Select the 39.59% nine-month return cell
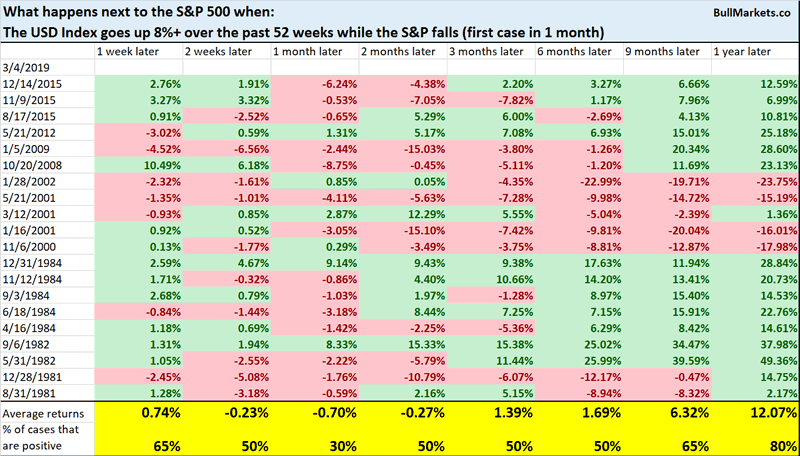The image size is (800, 456). tap(684, 360)
